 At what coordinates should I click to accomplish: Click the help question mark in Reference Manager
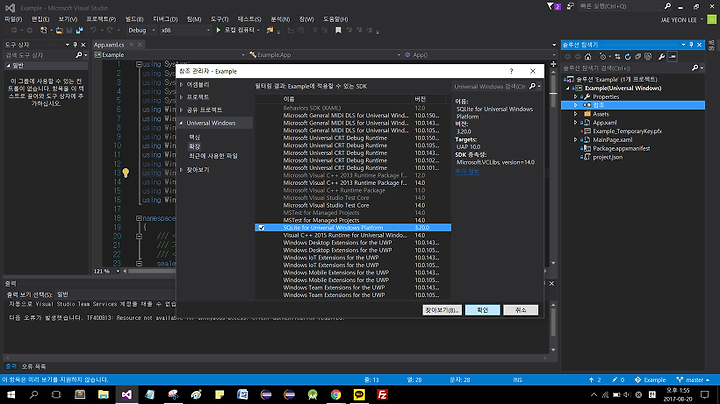[x=511, y=71]
